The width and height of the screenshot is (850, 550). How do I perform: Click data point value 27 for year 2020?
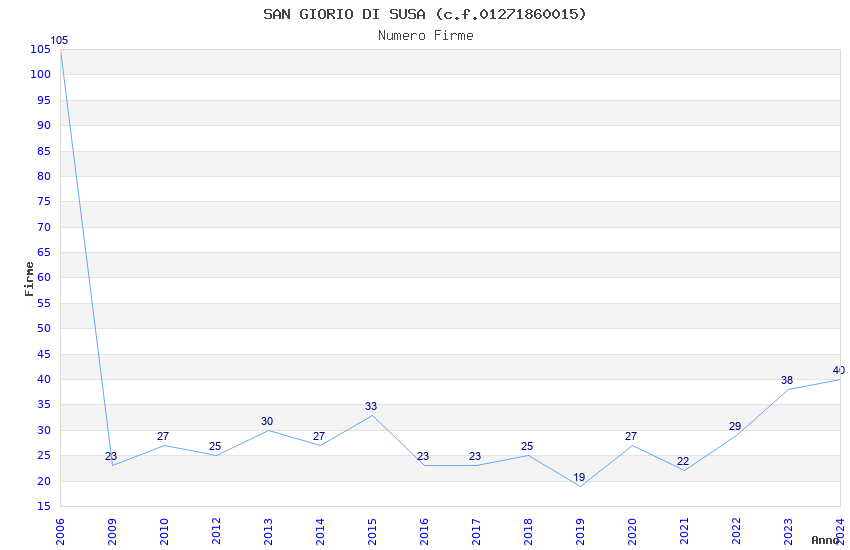pos(631,436)
